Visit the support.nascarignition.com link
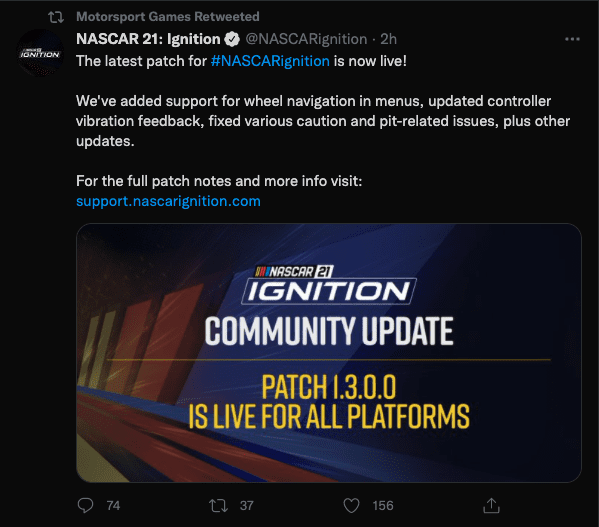Viewport: 599px width, 527px height. point(168,201)
